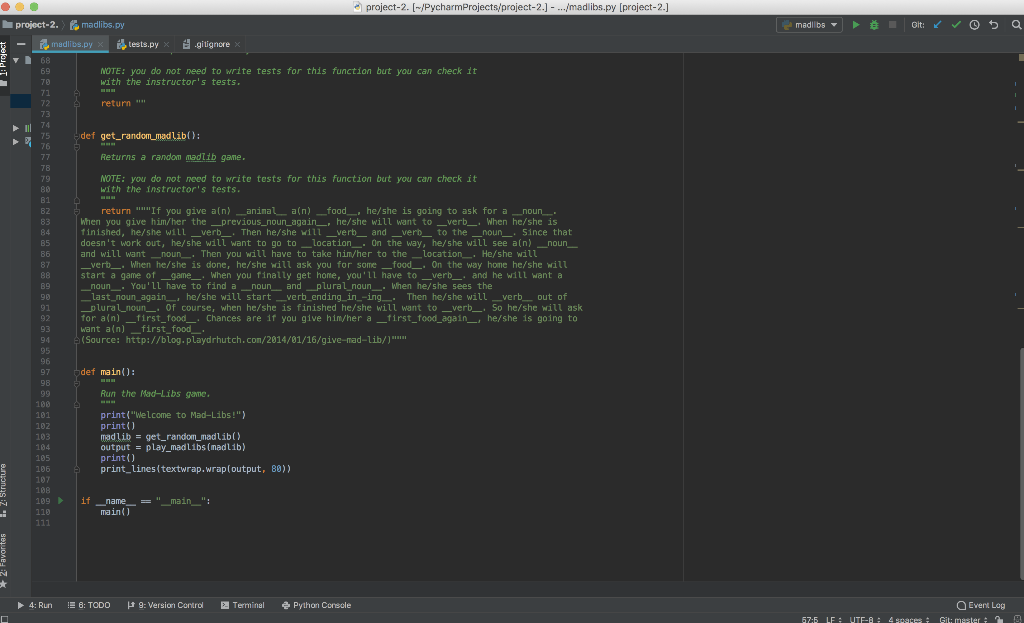Open the 4: Run tool window
Viewport: 1024px width, 623px height.
[x=35, y=605]
